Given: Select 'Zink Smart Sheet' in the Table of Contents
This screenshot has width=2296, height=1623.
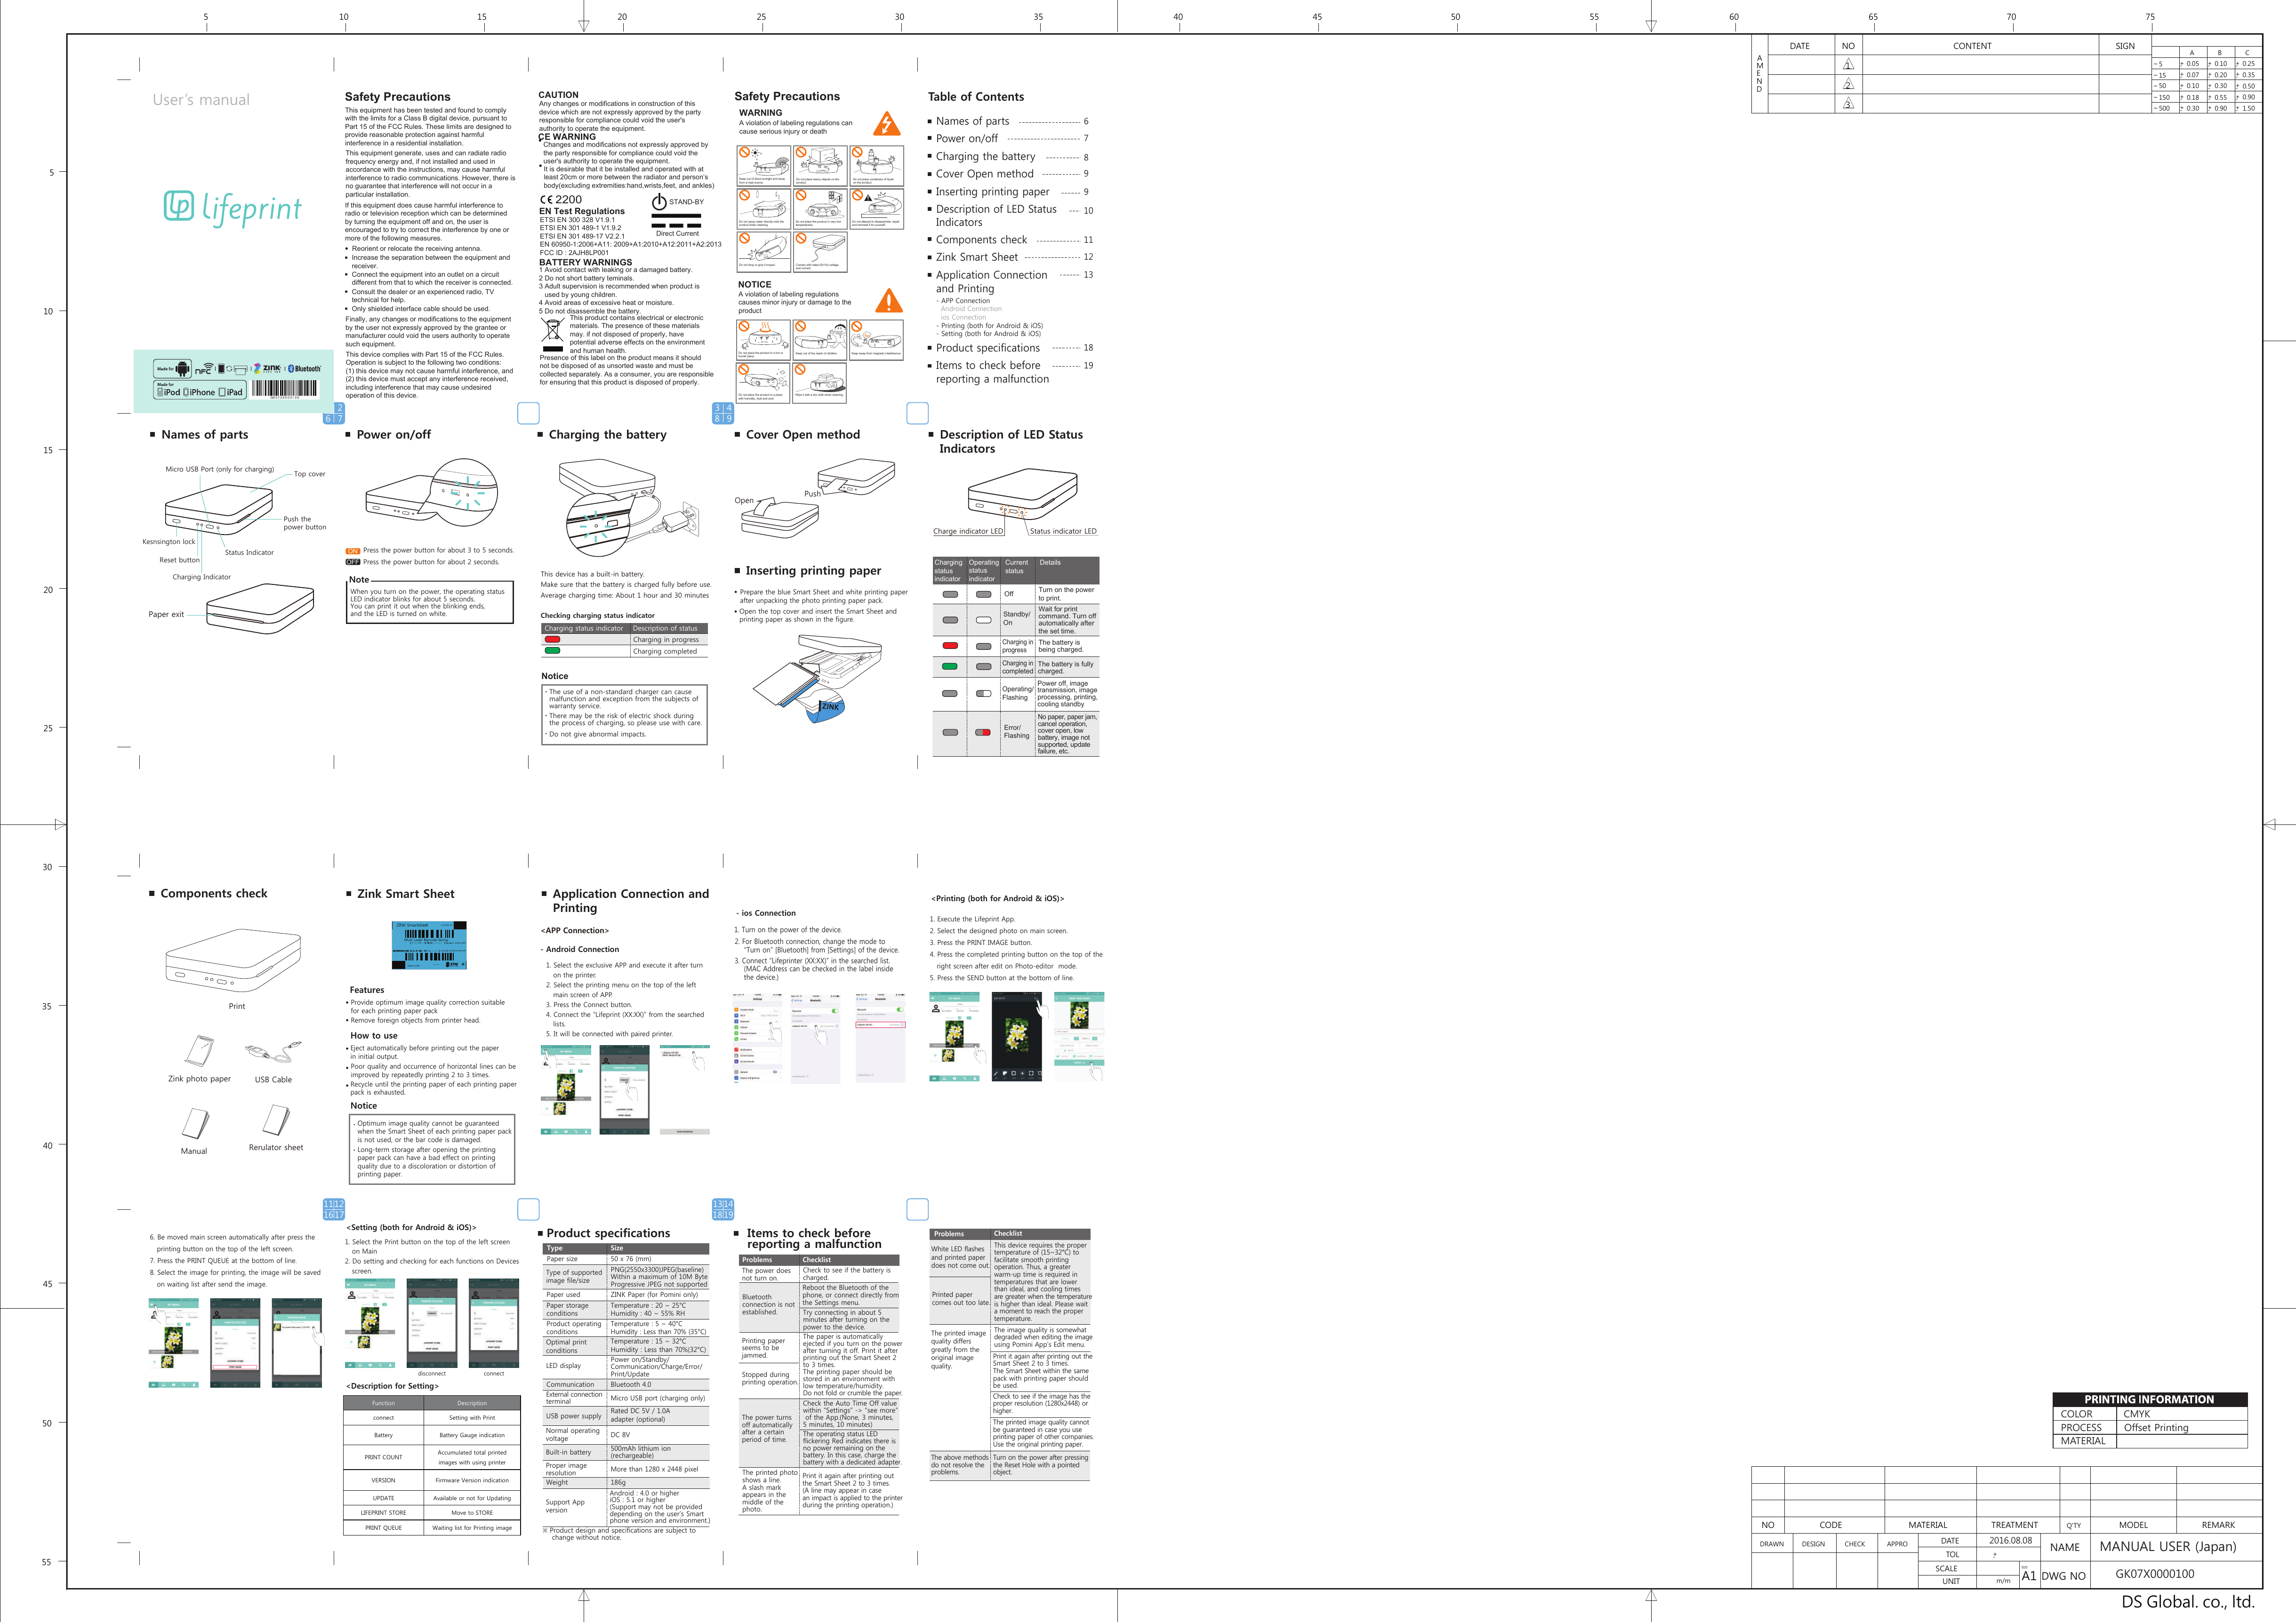Looking at the screenshot, I should (x=976, y=257).
